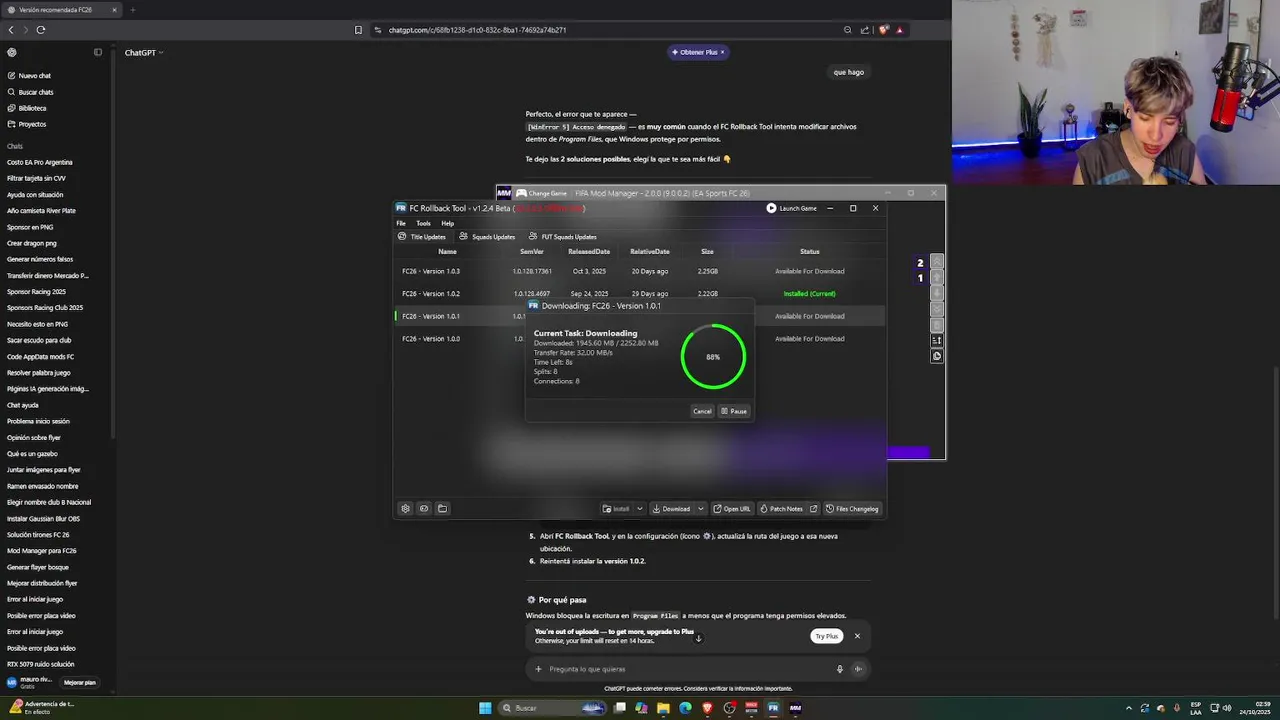
Task: Click the folder icon in Rollback Tool footer
Action: tap(442, 508)
